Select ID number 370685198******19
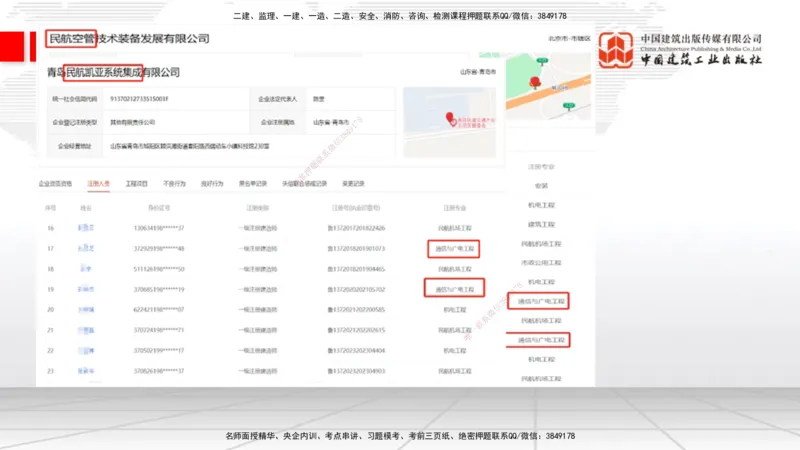Screen dimensions: 800x450 click(x=159, y=289)
